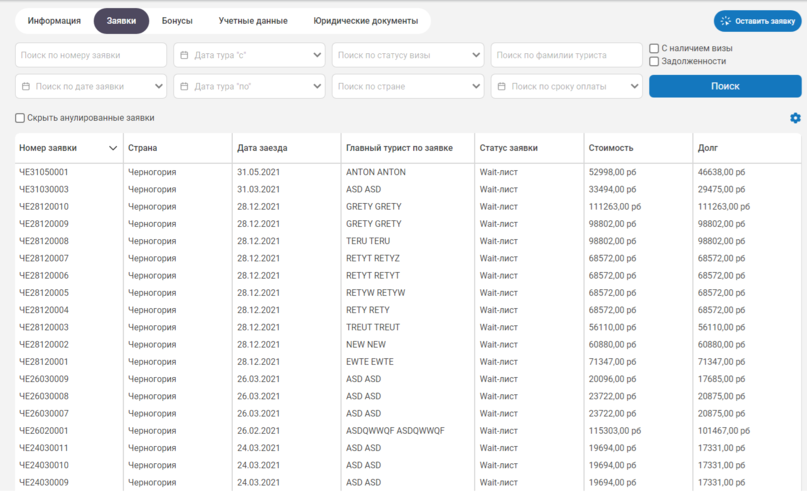
Task: Go to the 'Информация' tab
Action: tap(54, 21)
